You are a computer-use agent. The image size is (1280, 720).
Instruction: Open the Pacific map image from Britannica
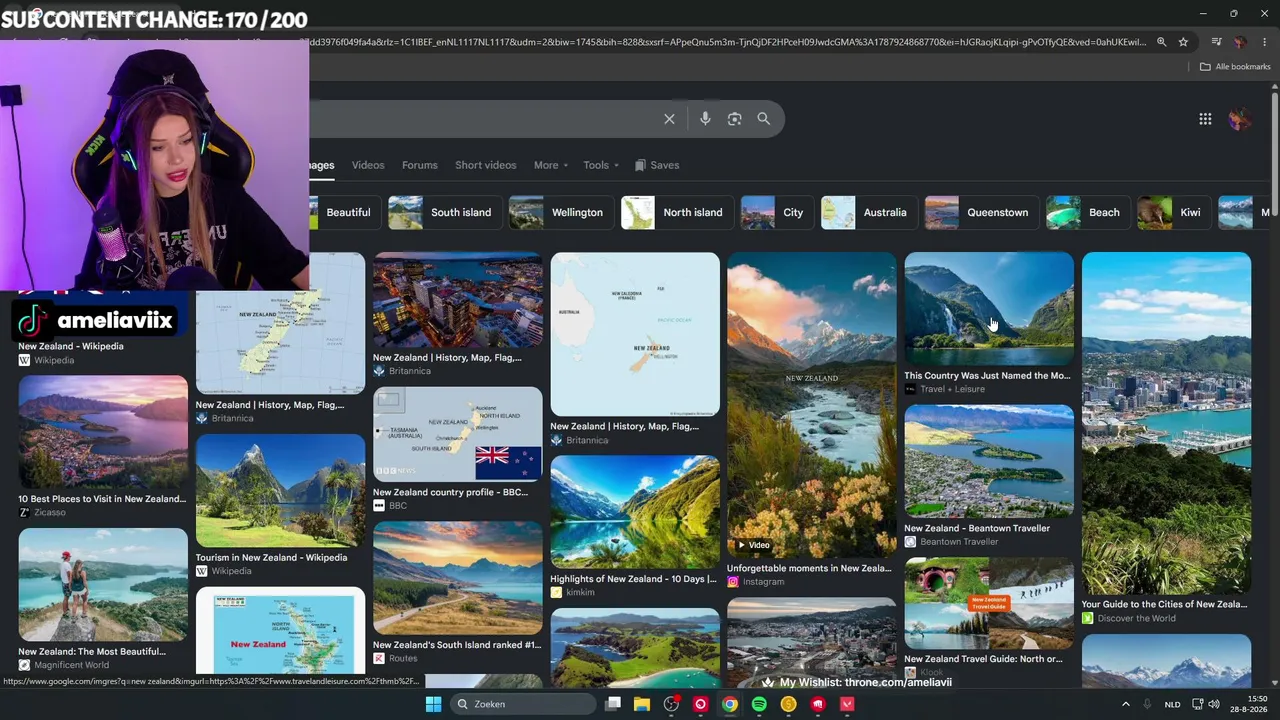tap(635, 334)
